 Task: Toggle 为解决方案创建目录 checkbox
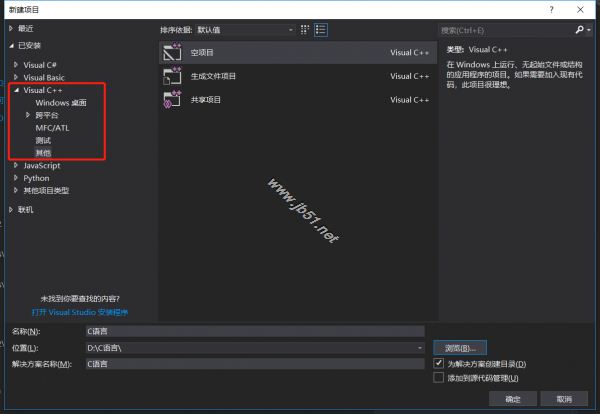(439, 363)
